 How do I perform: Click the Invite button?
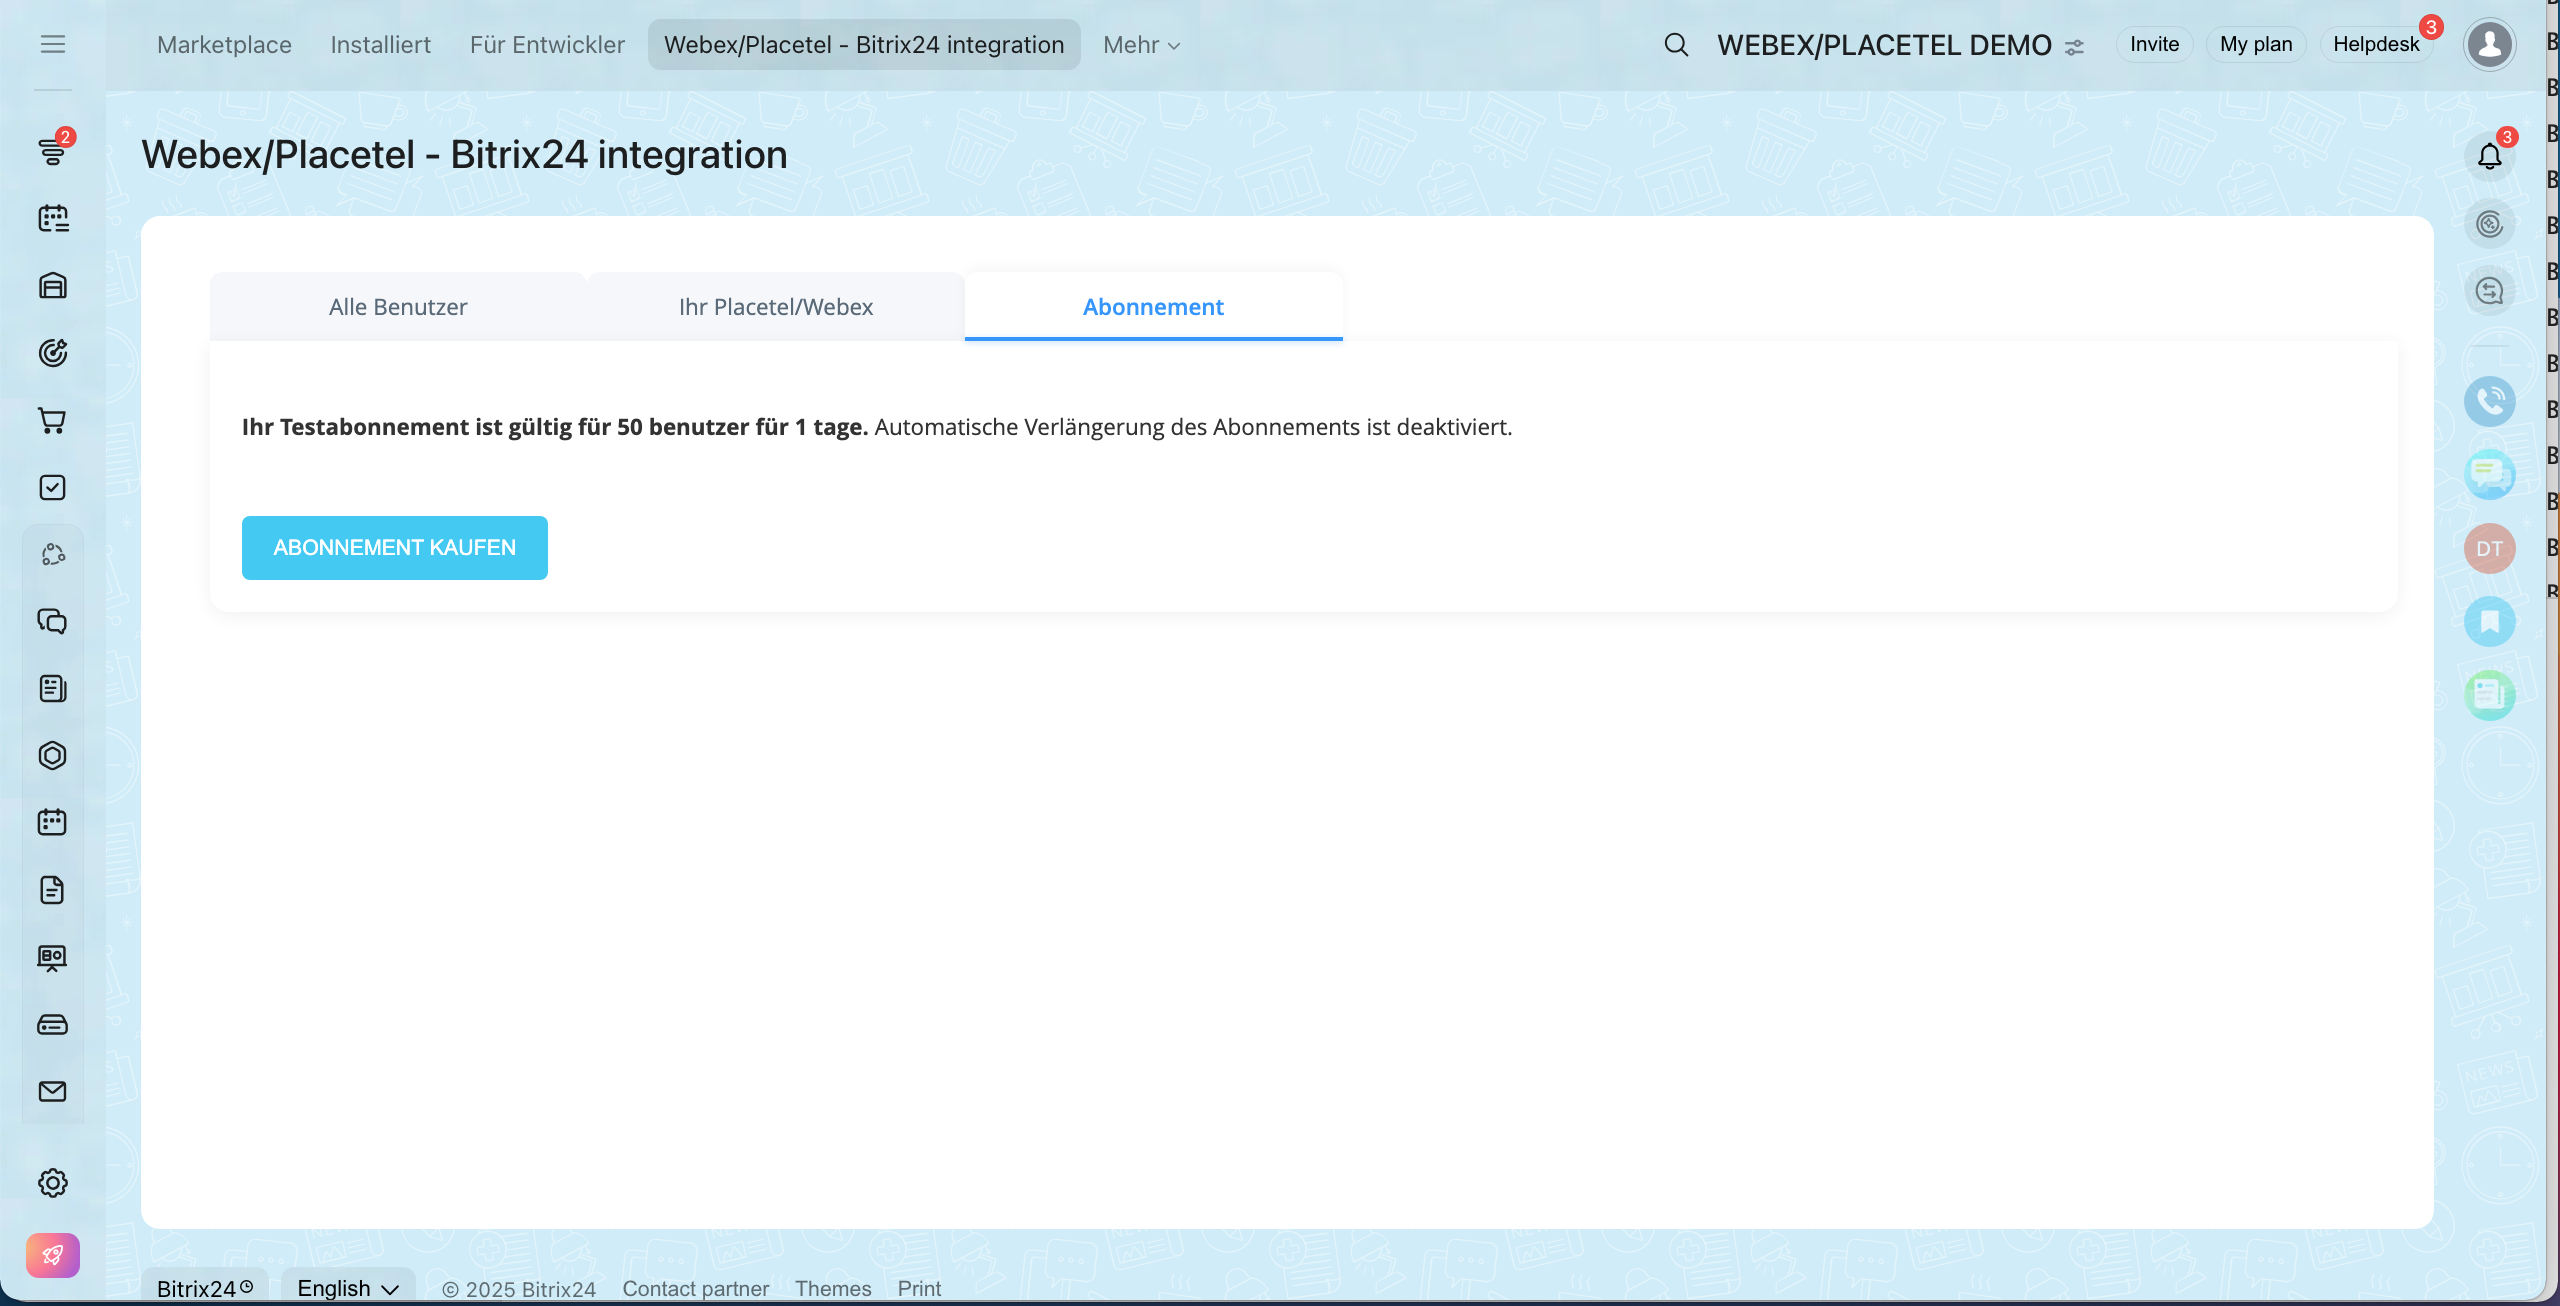(x=2154, y=44)
